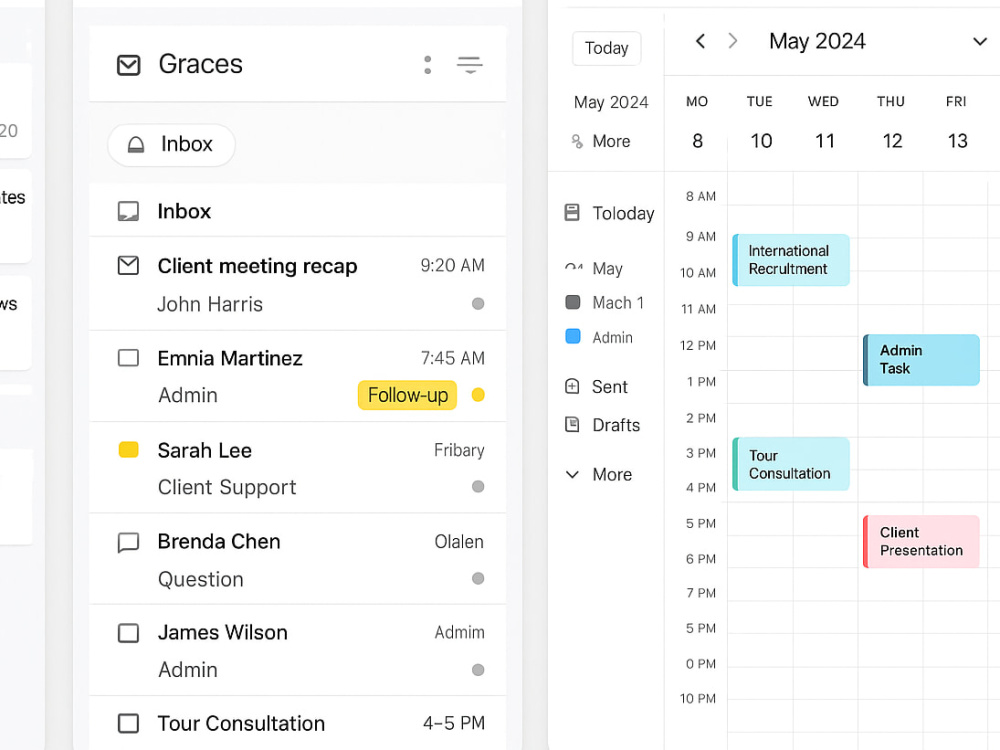Select Monday 8 column header

click(x=697, y=122)
